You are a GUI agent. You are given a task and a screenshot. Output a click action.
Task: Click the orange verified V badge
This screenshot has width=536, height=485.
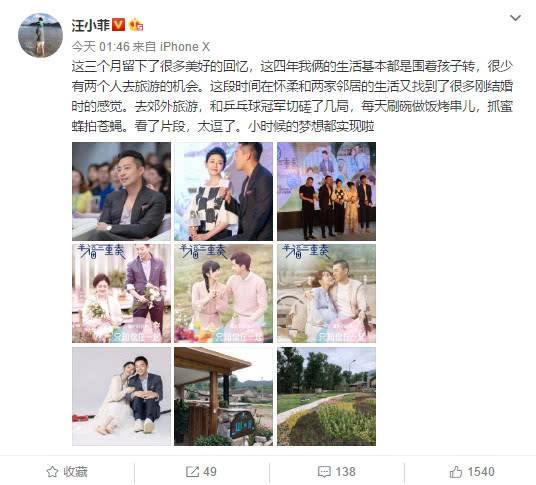click(x=118, y=25)
